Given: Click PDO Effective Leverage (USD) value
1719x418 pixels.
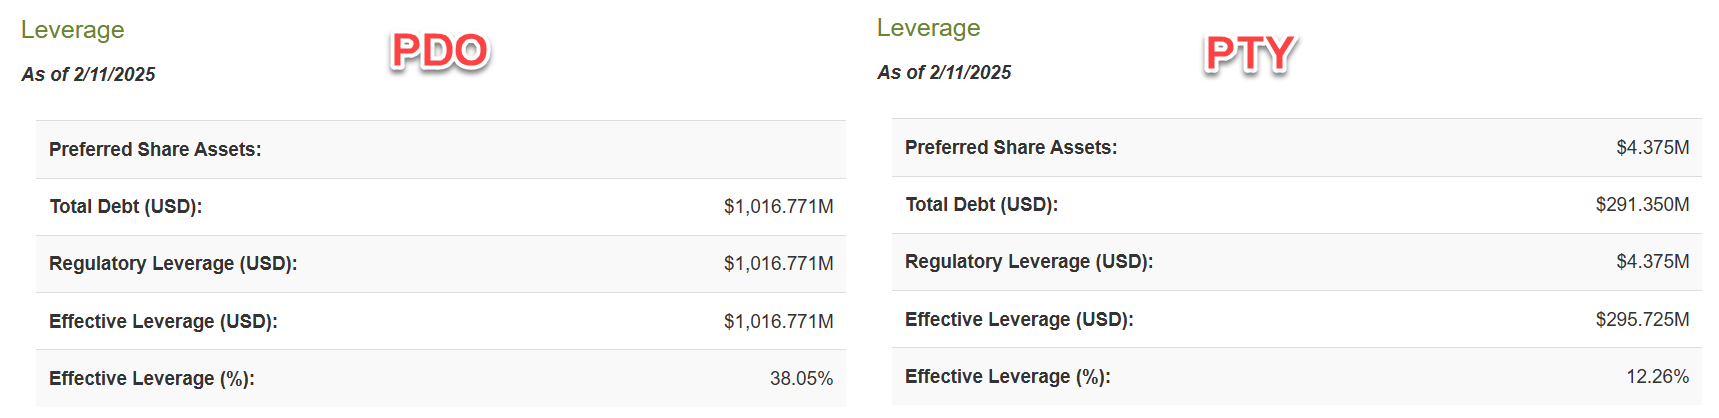Looking at the screenshot, I should tap(778, 321).
